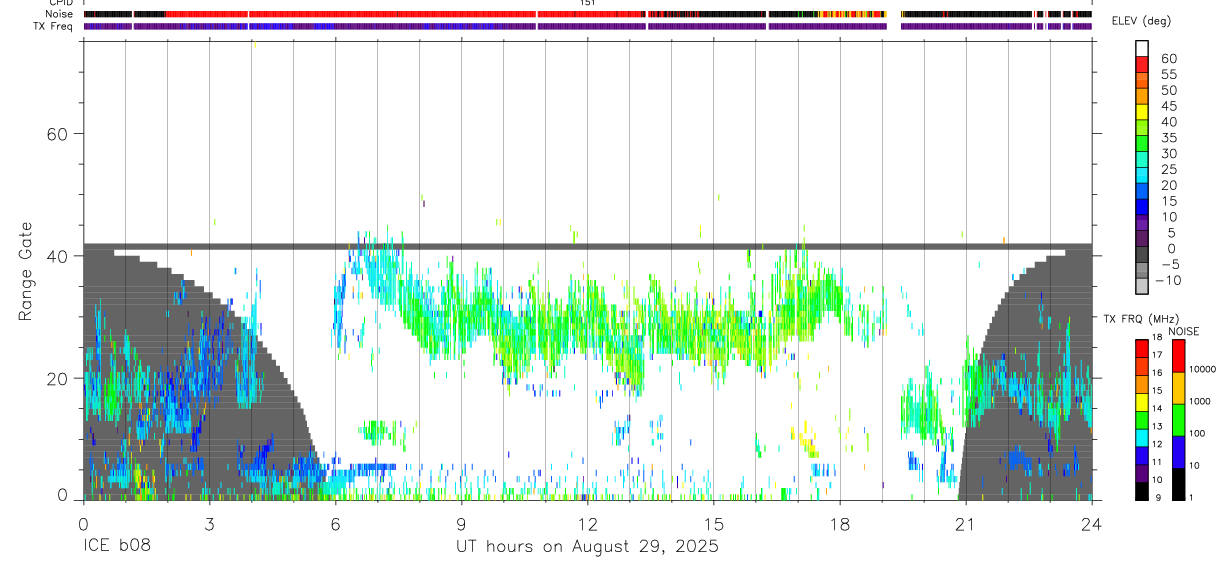The height and width of the screenshot is (567, 1228).
Task: Pick the cyan segment of the TX FRQ colorbar
Action: 1142,437
